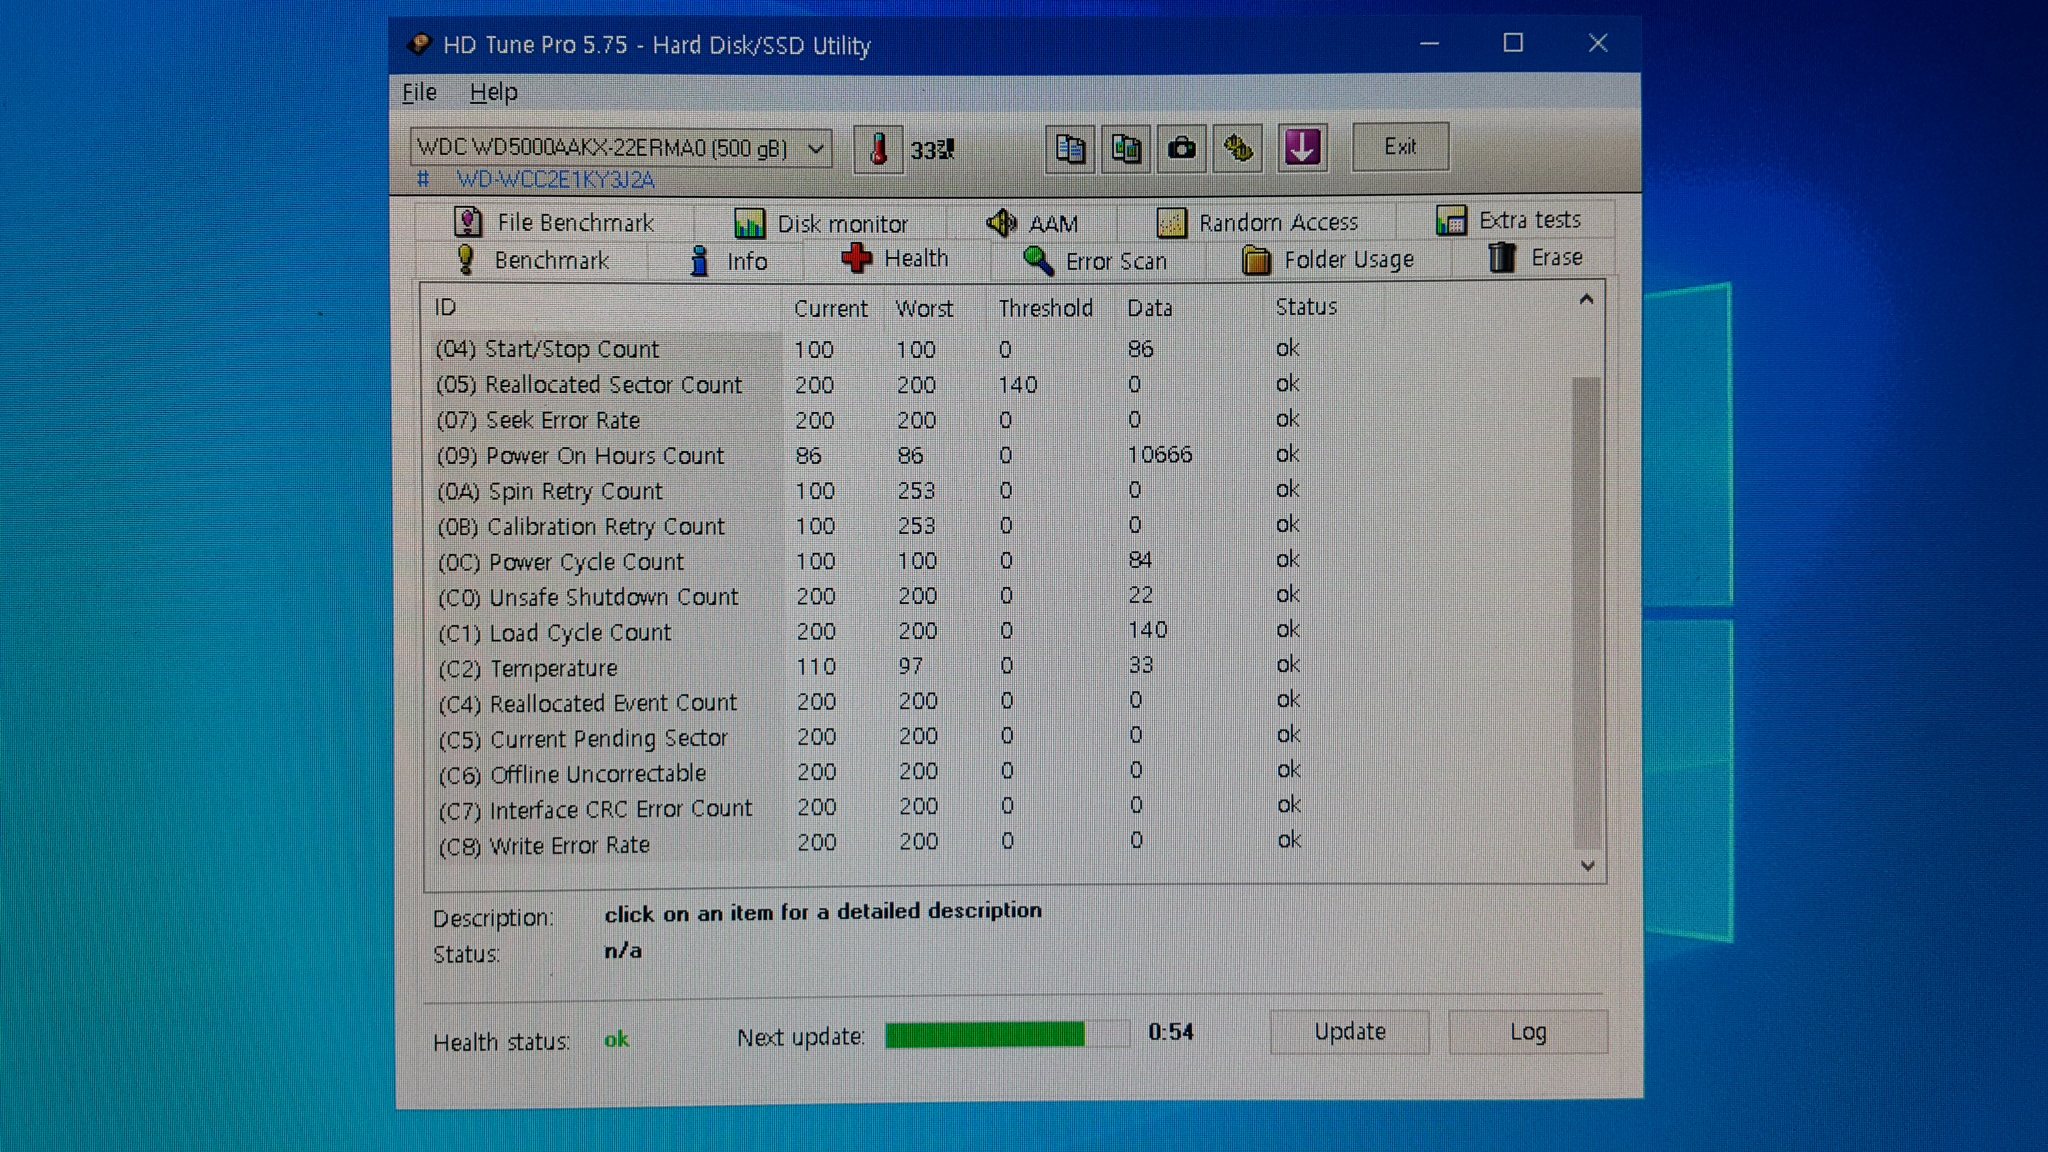The height and width of the screenshot is (1152, 2048).
Task: Open the File menu
Action: [x=419, y=92]
